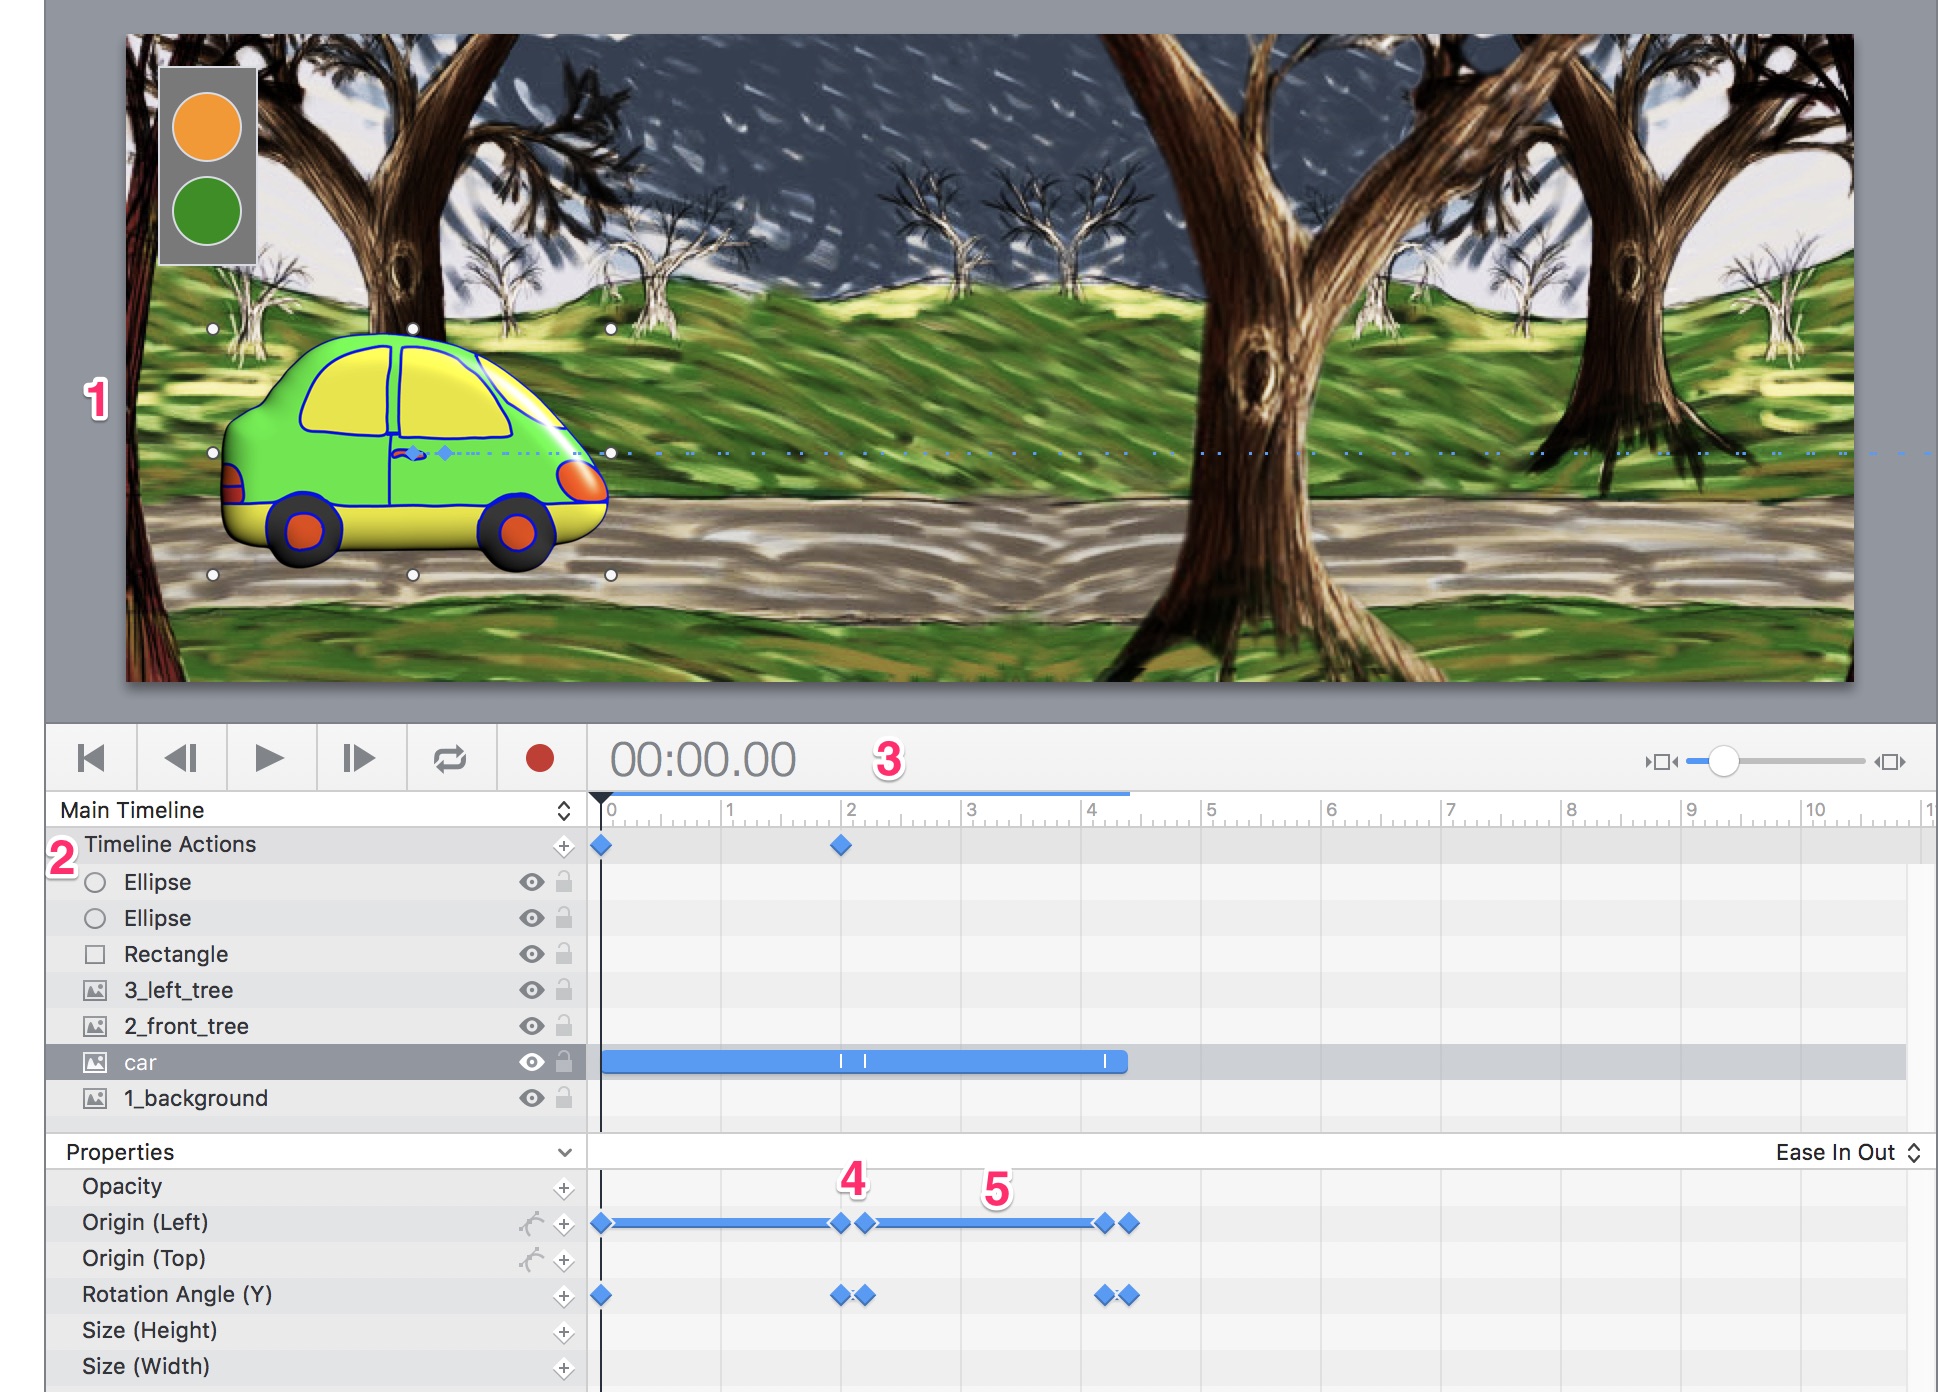Click the step backward frame icon
Viewport: 1938px width, 1392px height.
click(181, 759)
